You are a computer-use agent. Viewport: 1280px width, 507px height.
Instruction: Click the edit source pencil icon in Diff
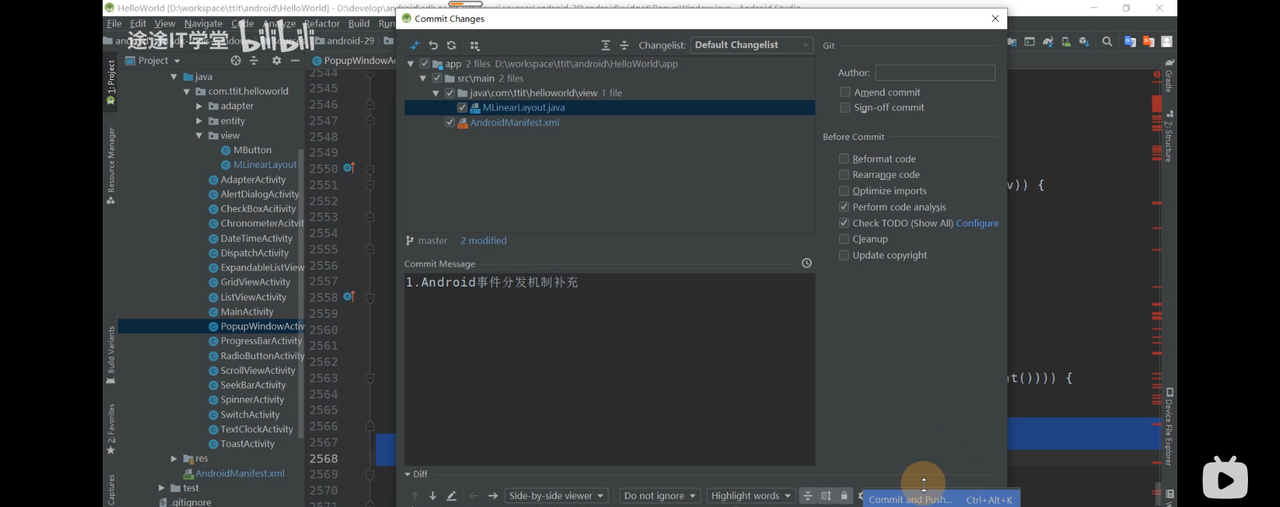click(x=451, y=496)
